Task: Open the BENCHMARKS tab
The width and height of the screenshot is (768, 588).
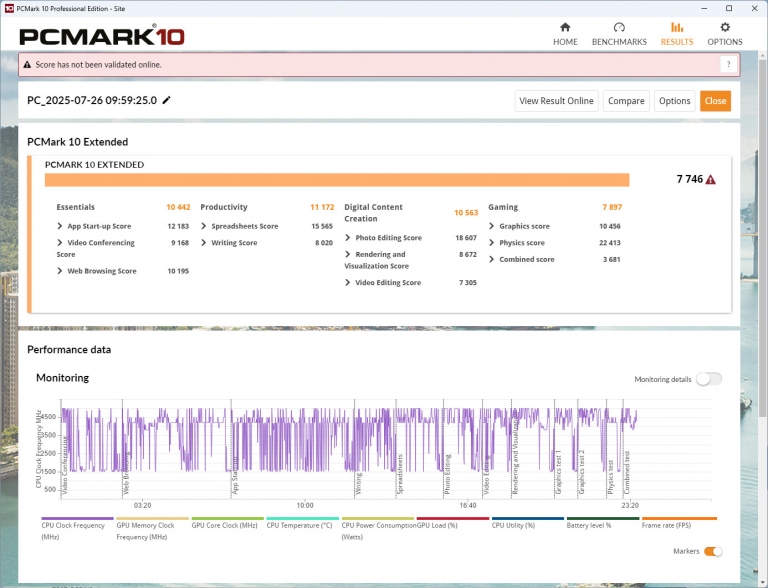Action: tap(619, 34)
